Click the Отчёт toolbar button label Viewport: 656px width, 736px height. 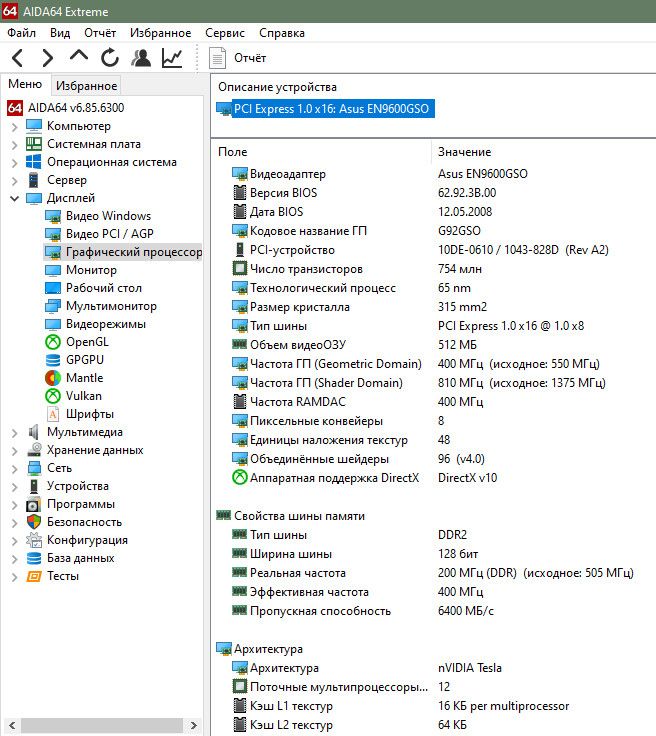(250, 58)
